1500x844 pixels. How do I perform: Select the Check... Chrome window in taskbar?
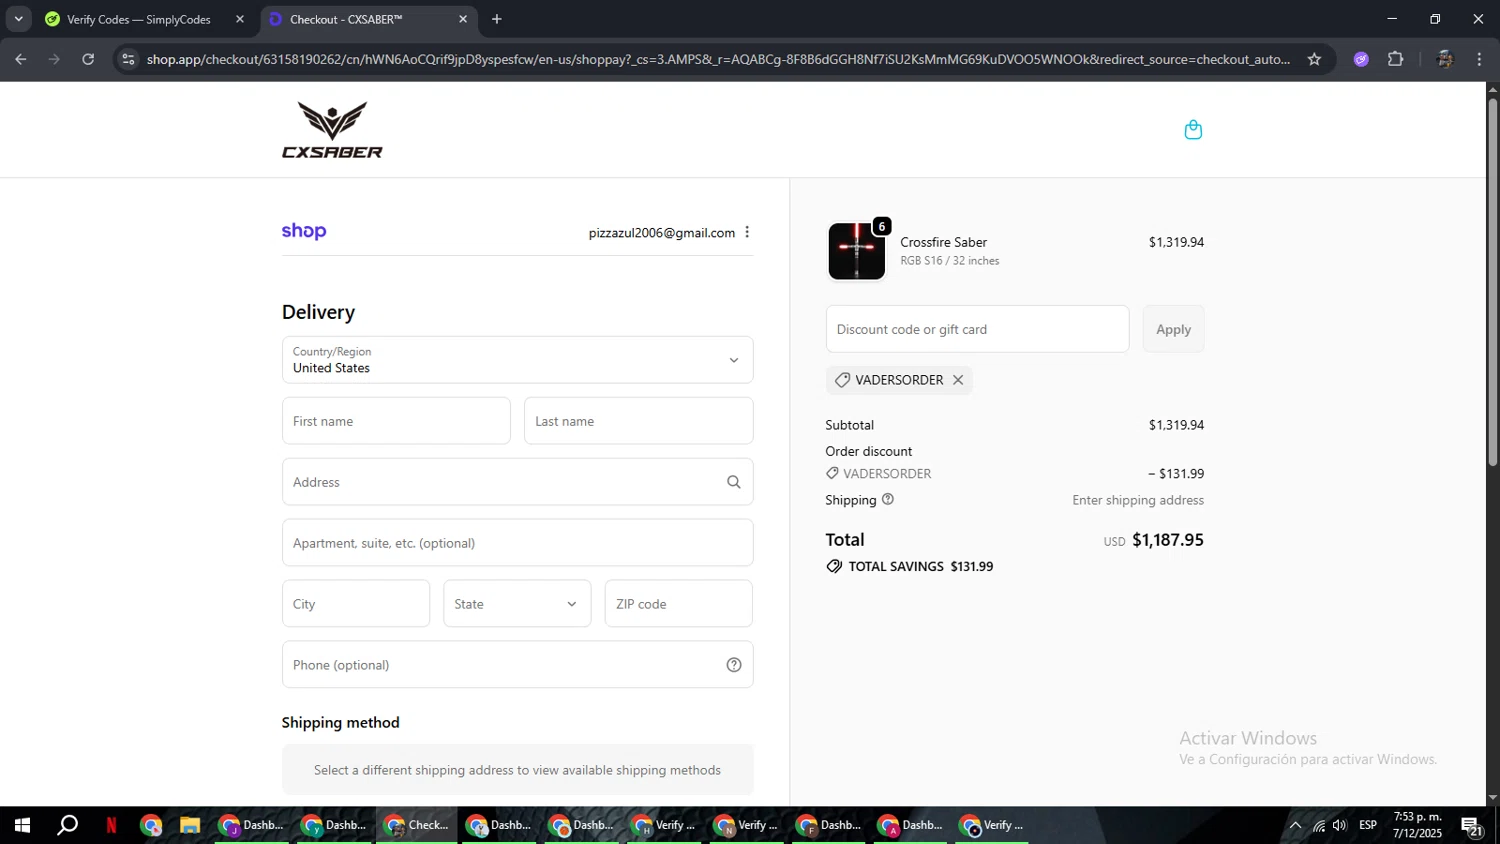tap(417, 825)
